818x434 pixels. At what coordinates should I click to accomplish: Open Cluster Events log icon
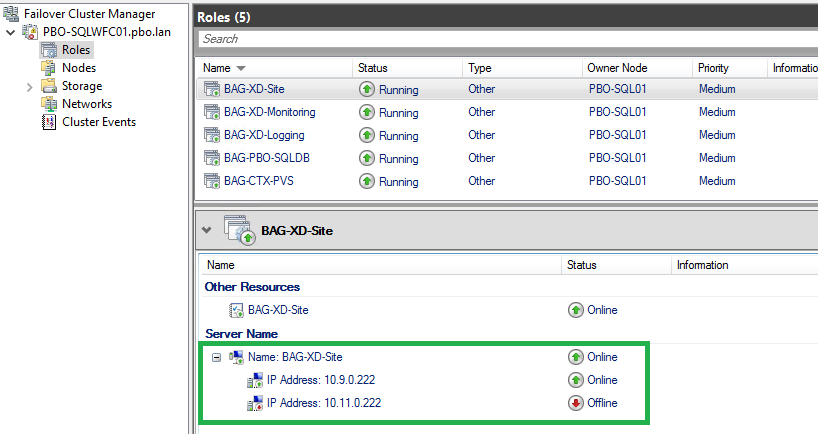49,122
